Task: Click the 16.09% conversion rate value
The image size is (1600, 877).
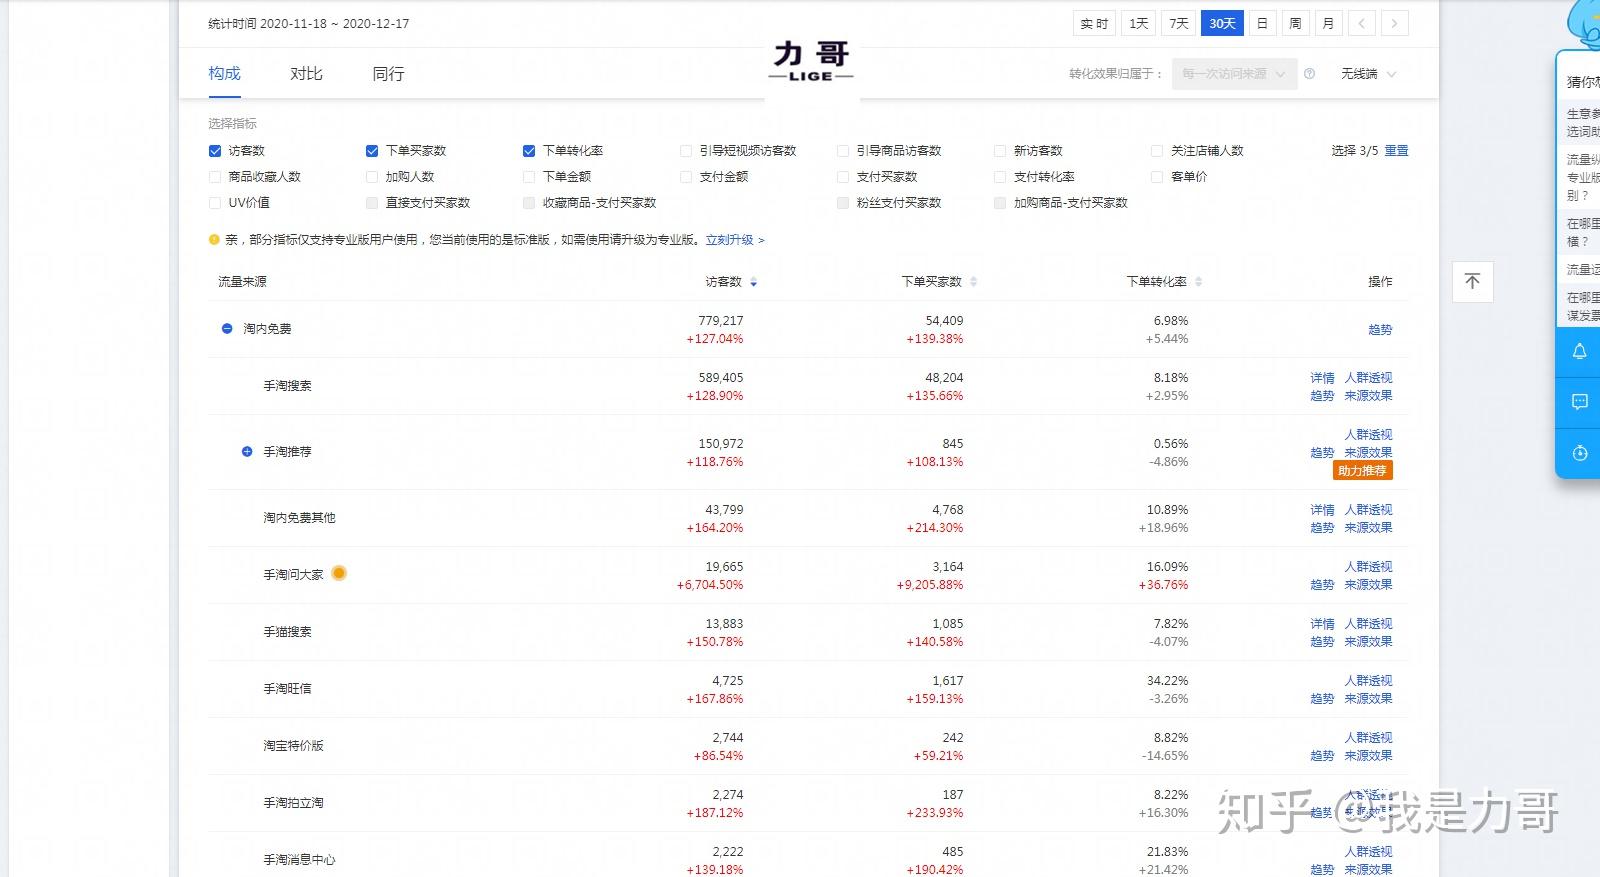Action: point(1167,567)
